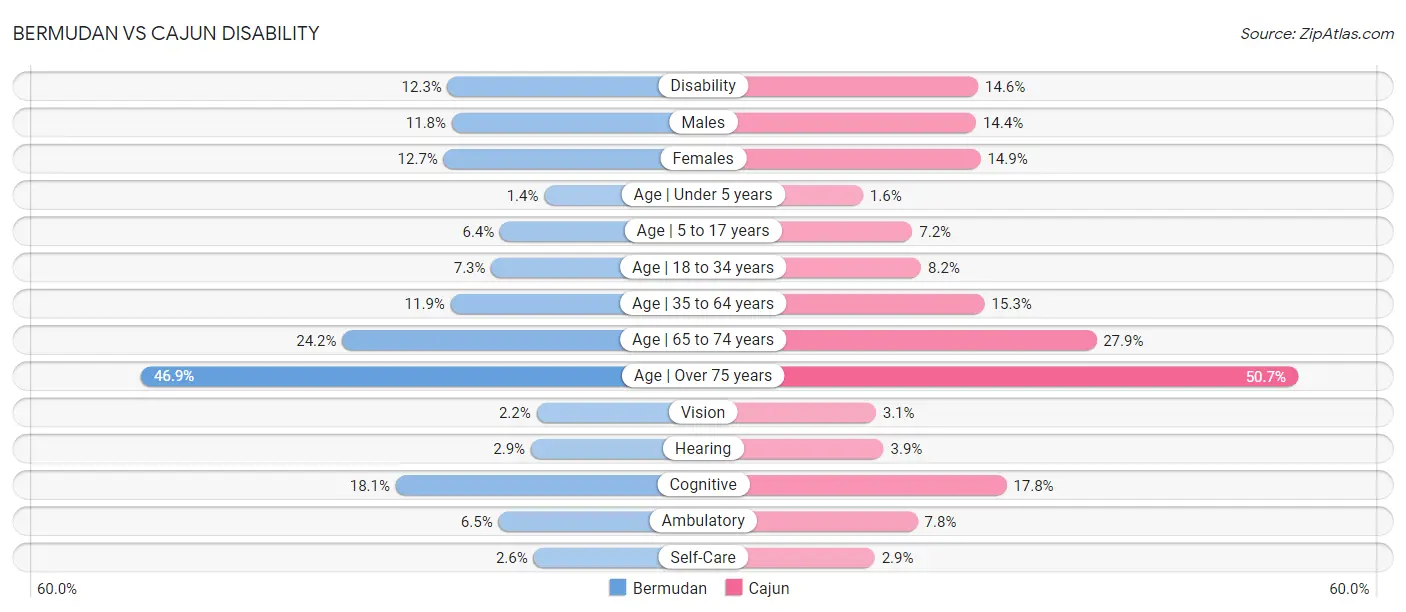Select the Disability category label

703,86
